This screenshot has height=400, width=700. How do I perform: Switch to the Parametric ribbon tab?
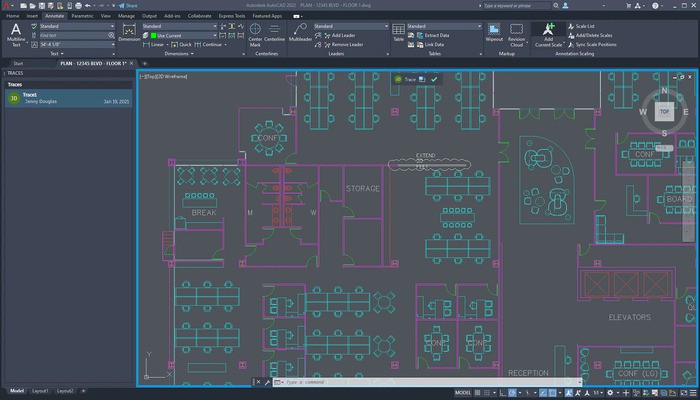point(82,16)
